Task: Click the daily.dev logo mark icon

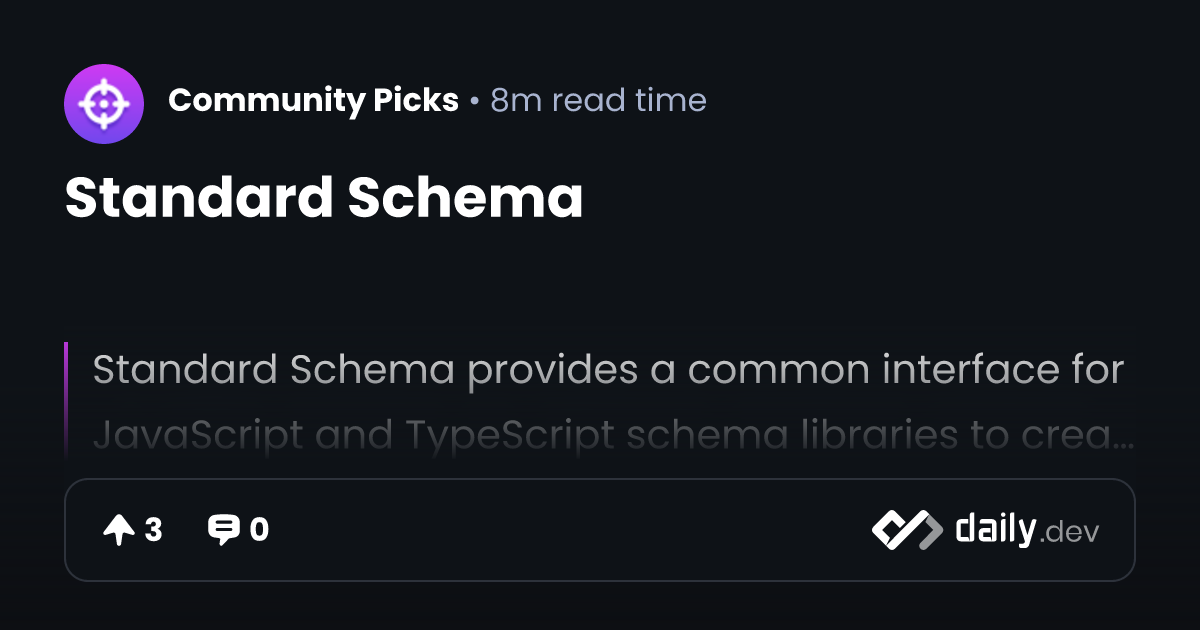Action: point(906,530)
